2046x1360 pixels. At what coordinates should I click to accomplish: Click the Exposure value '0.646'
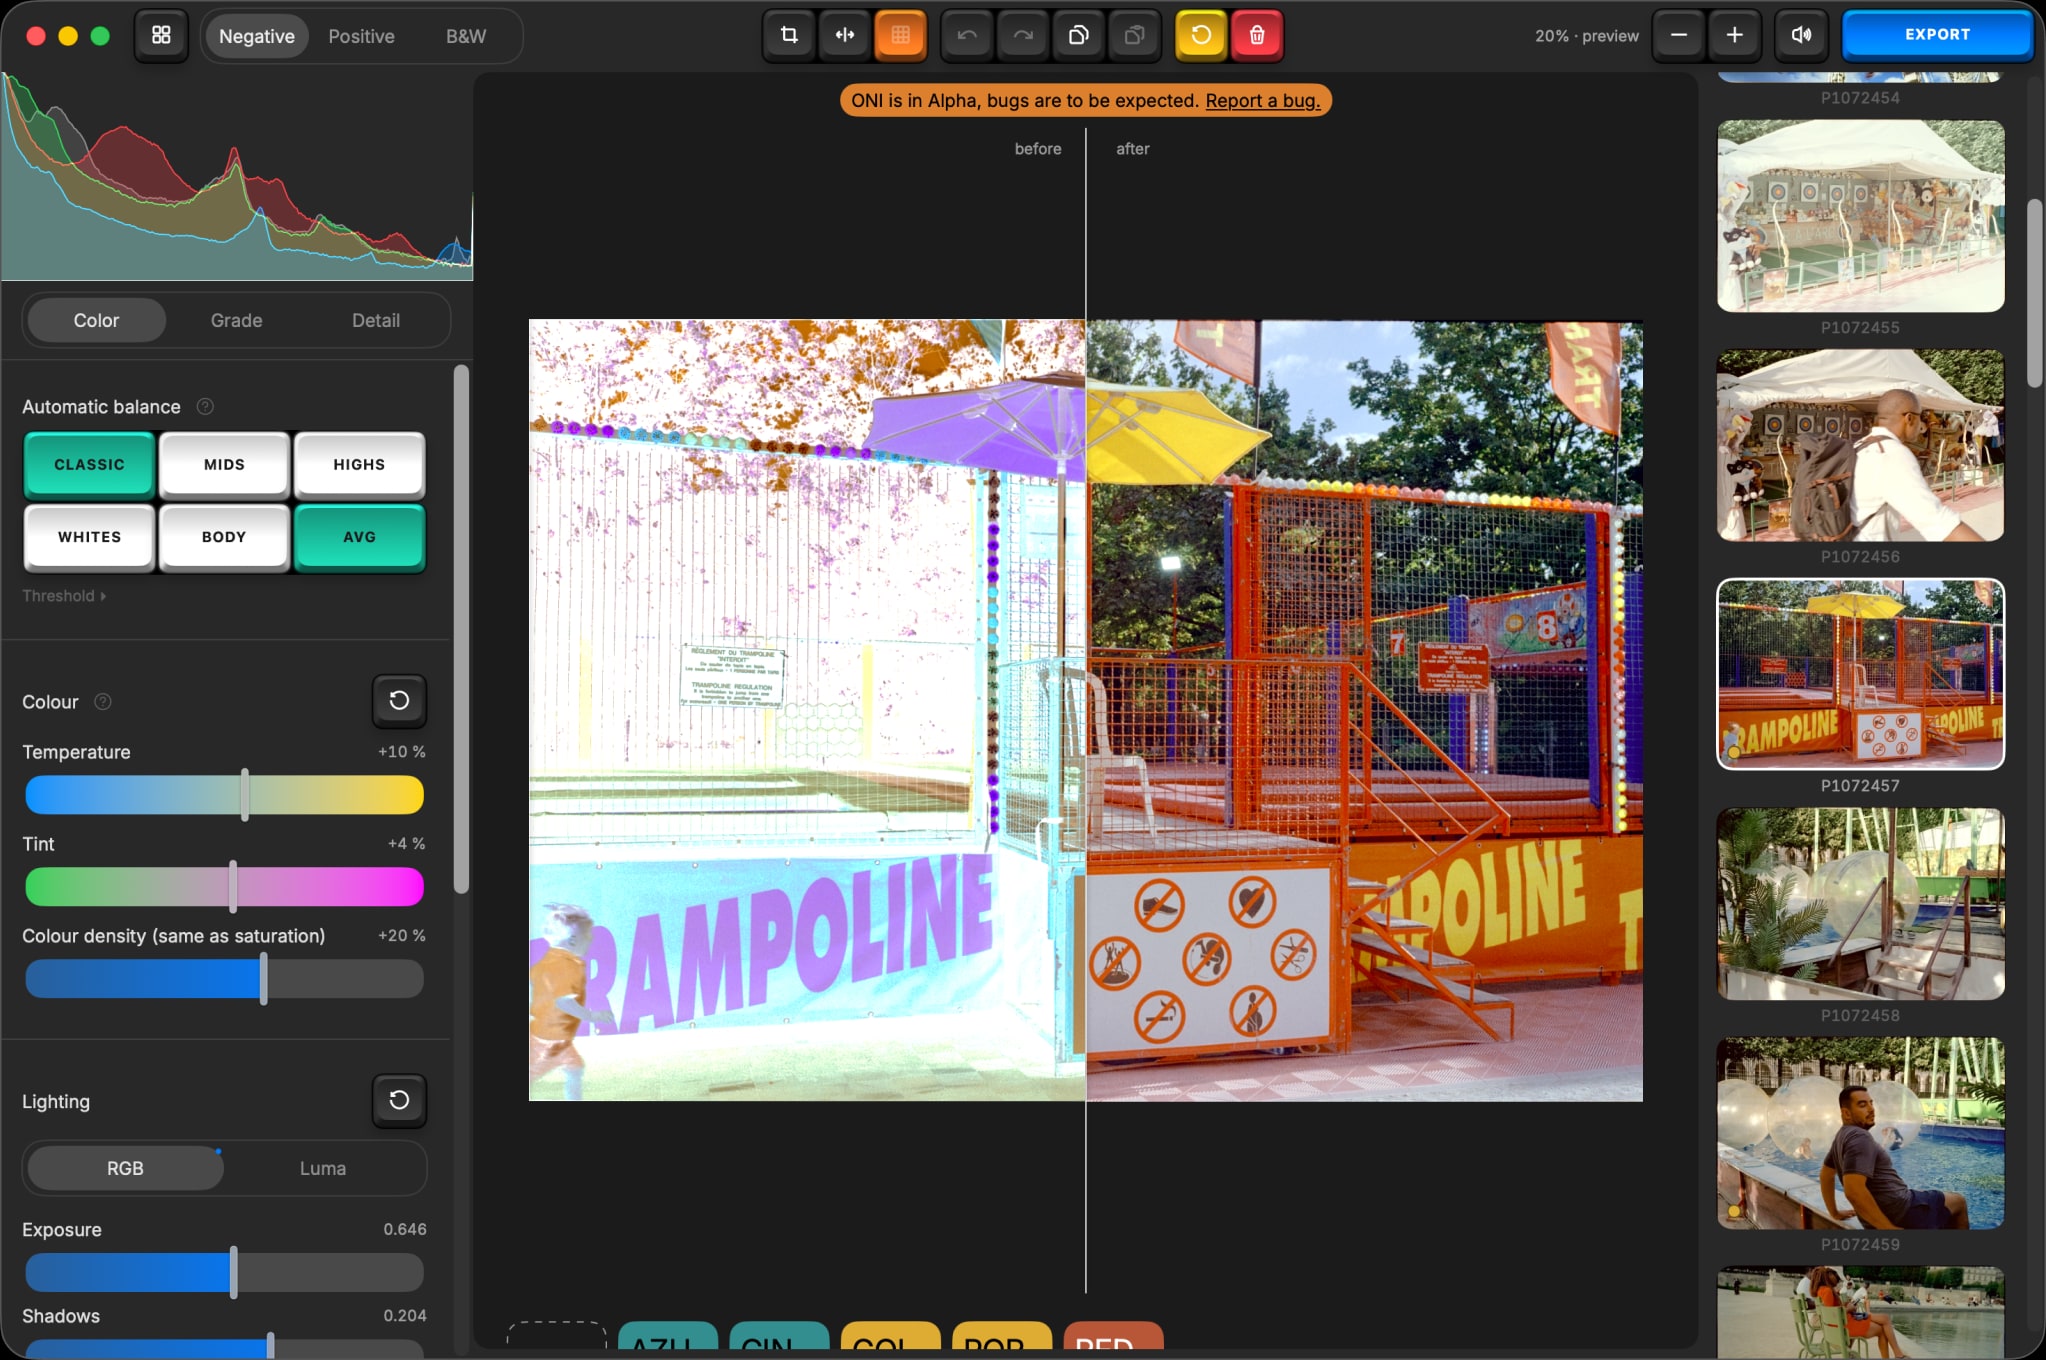[x=405, y=1229]
